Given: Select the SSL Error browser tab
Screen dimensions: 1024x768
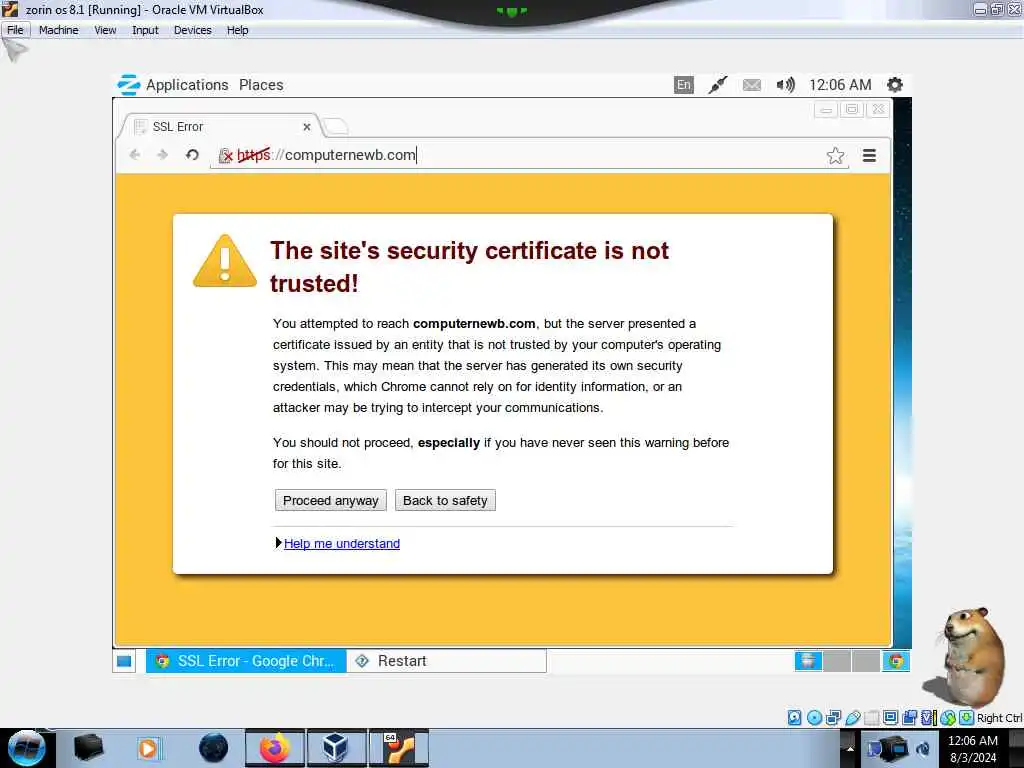Looking at the screenshot, I should pos(219,127).
